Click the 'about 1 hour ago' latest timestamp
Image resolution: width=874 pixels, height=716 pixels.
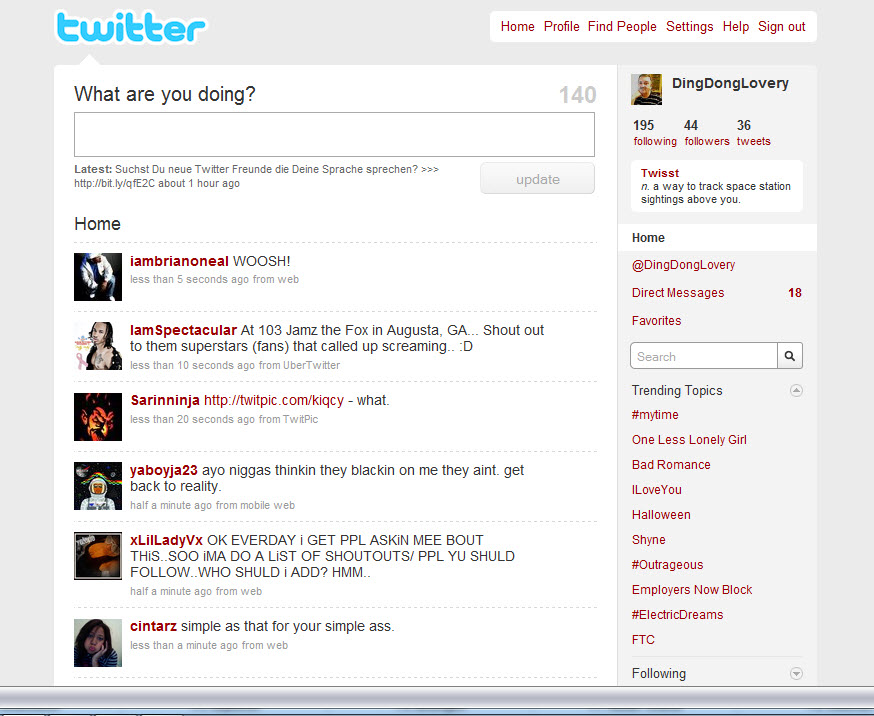point(199,183)
